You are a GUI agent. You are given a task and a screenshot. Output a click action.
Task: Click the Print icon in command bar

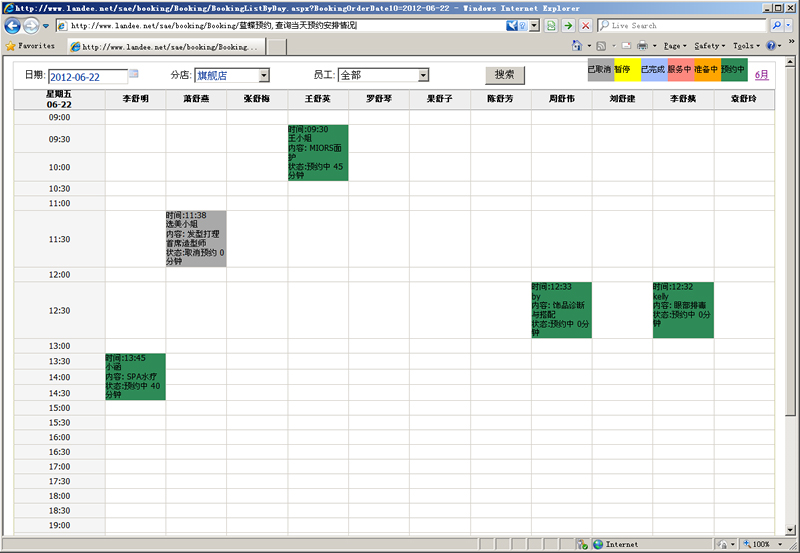click(641, 46)
